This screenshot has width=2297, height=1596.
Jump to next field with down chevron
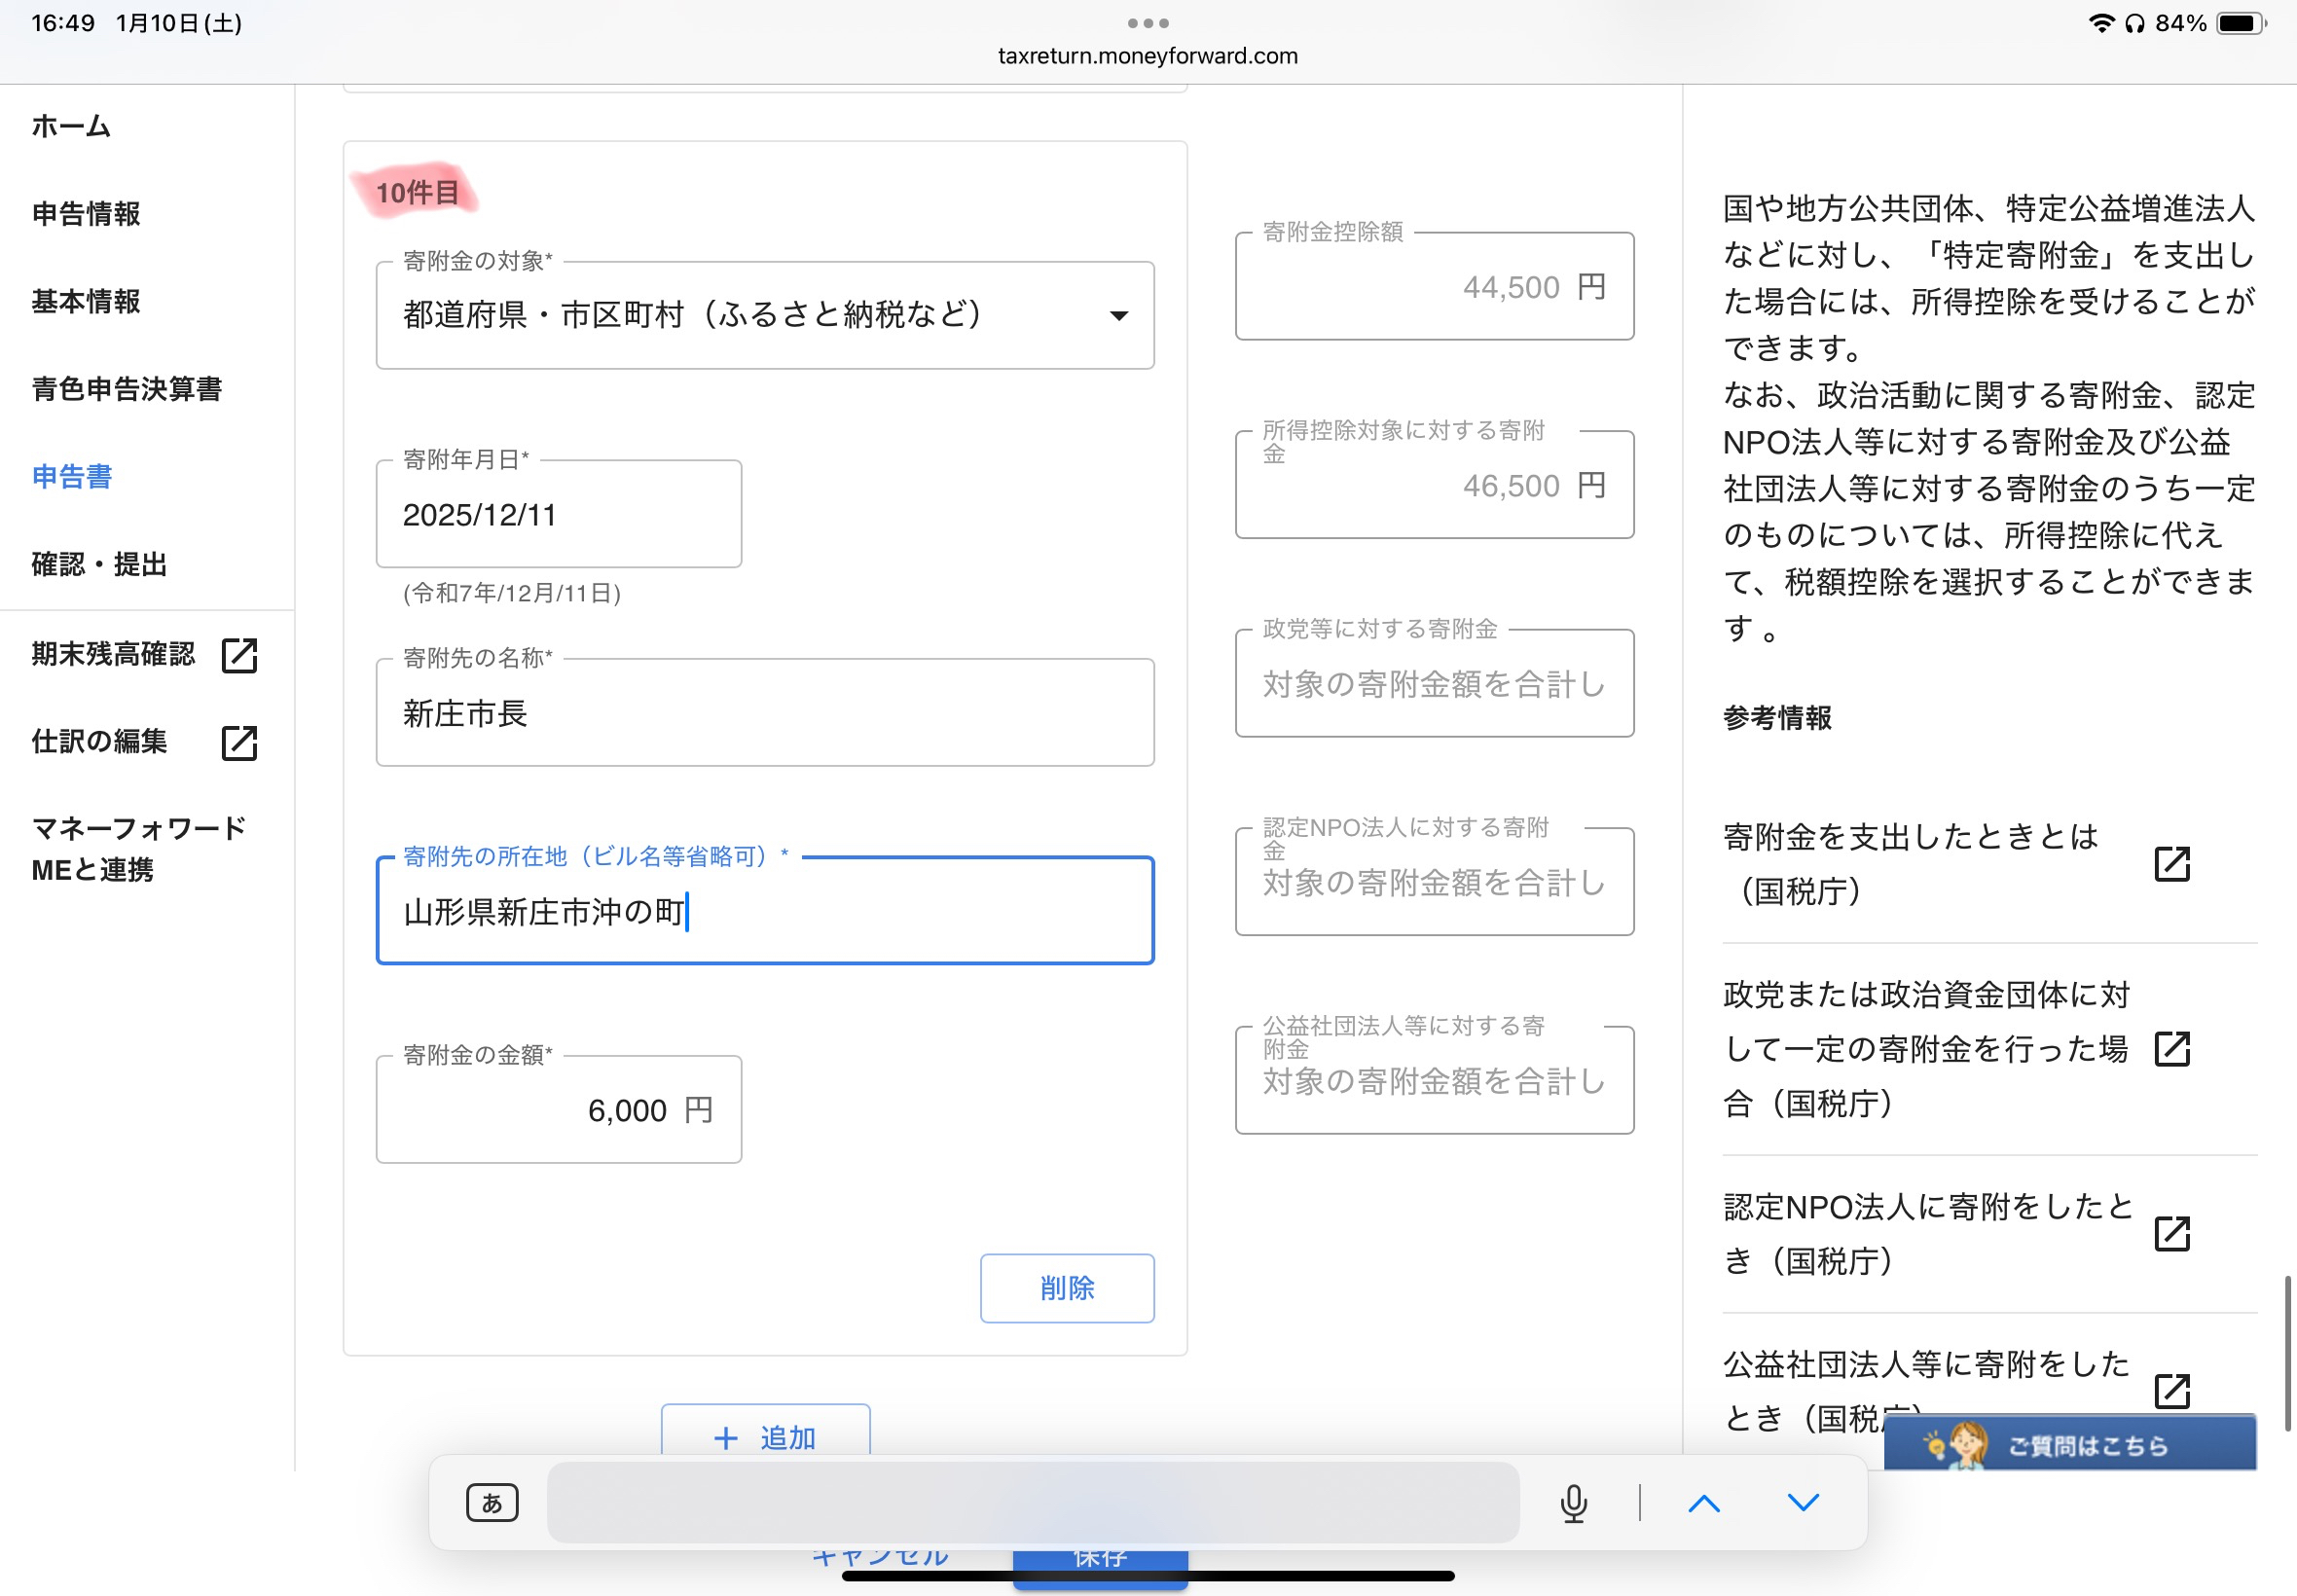(x=1803, y=1503)
